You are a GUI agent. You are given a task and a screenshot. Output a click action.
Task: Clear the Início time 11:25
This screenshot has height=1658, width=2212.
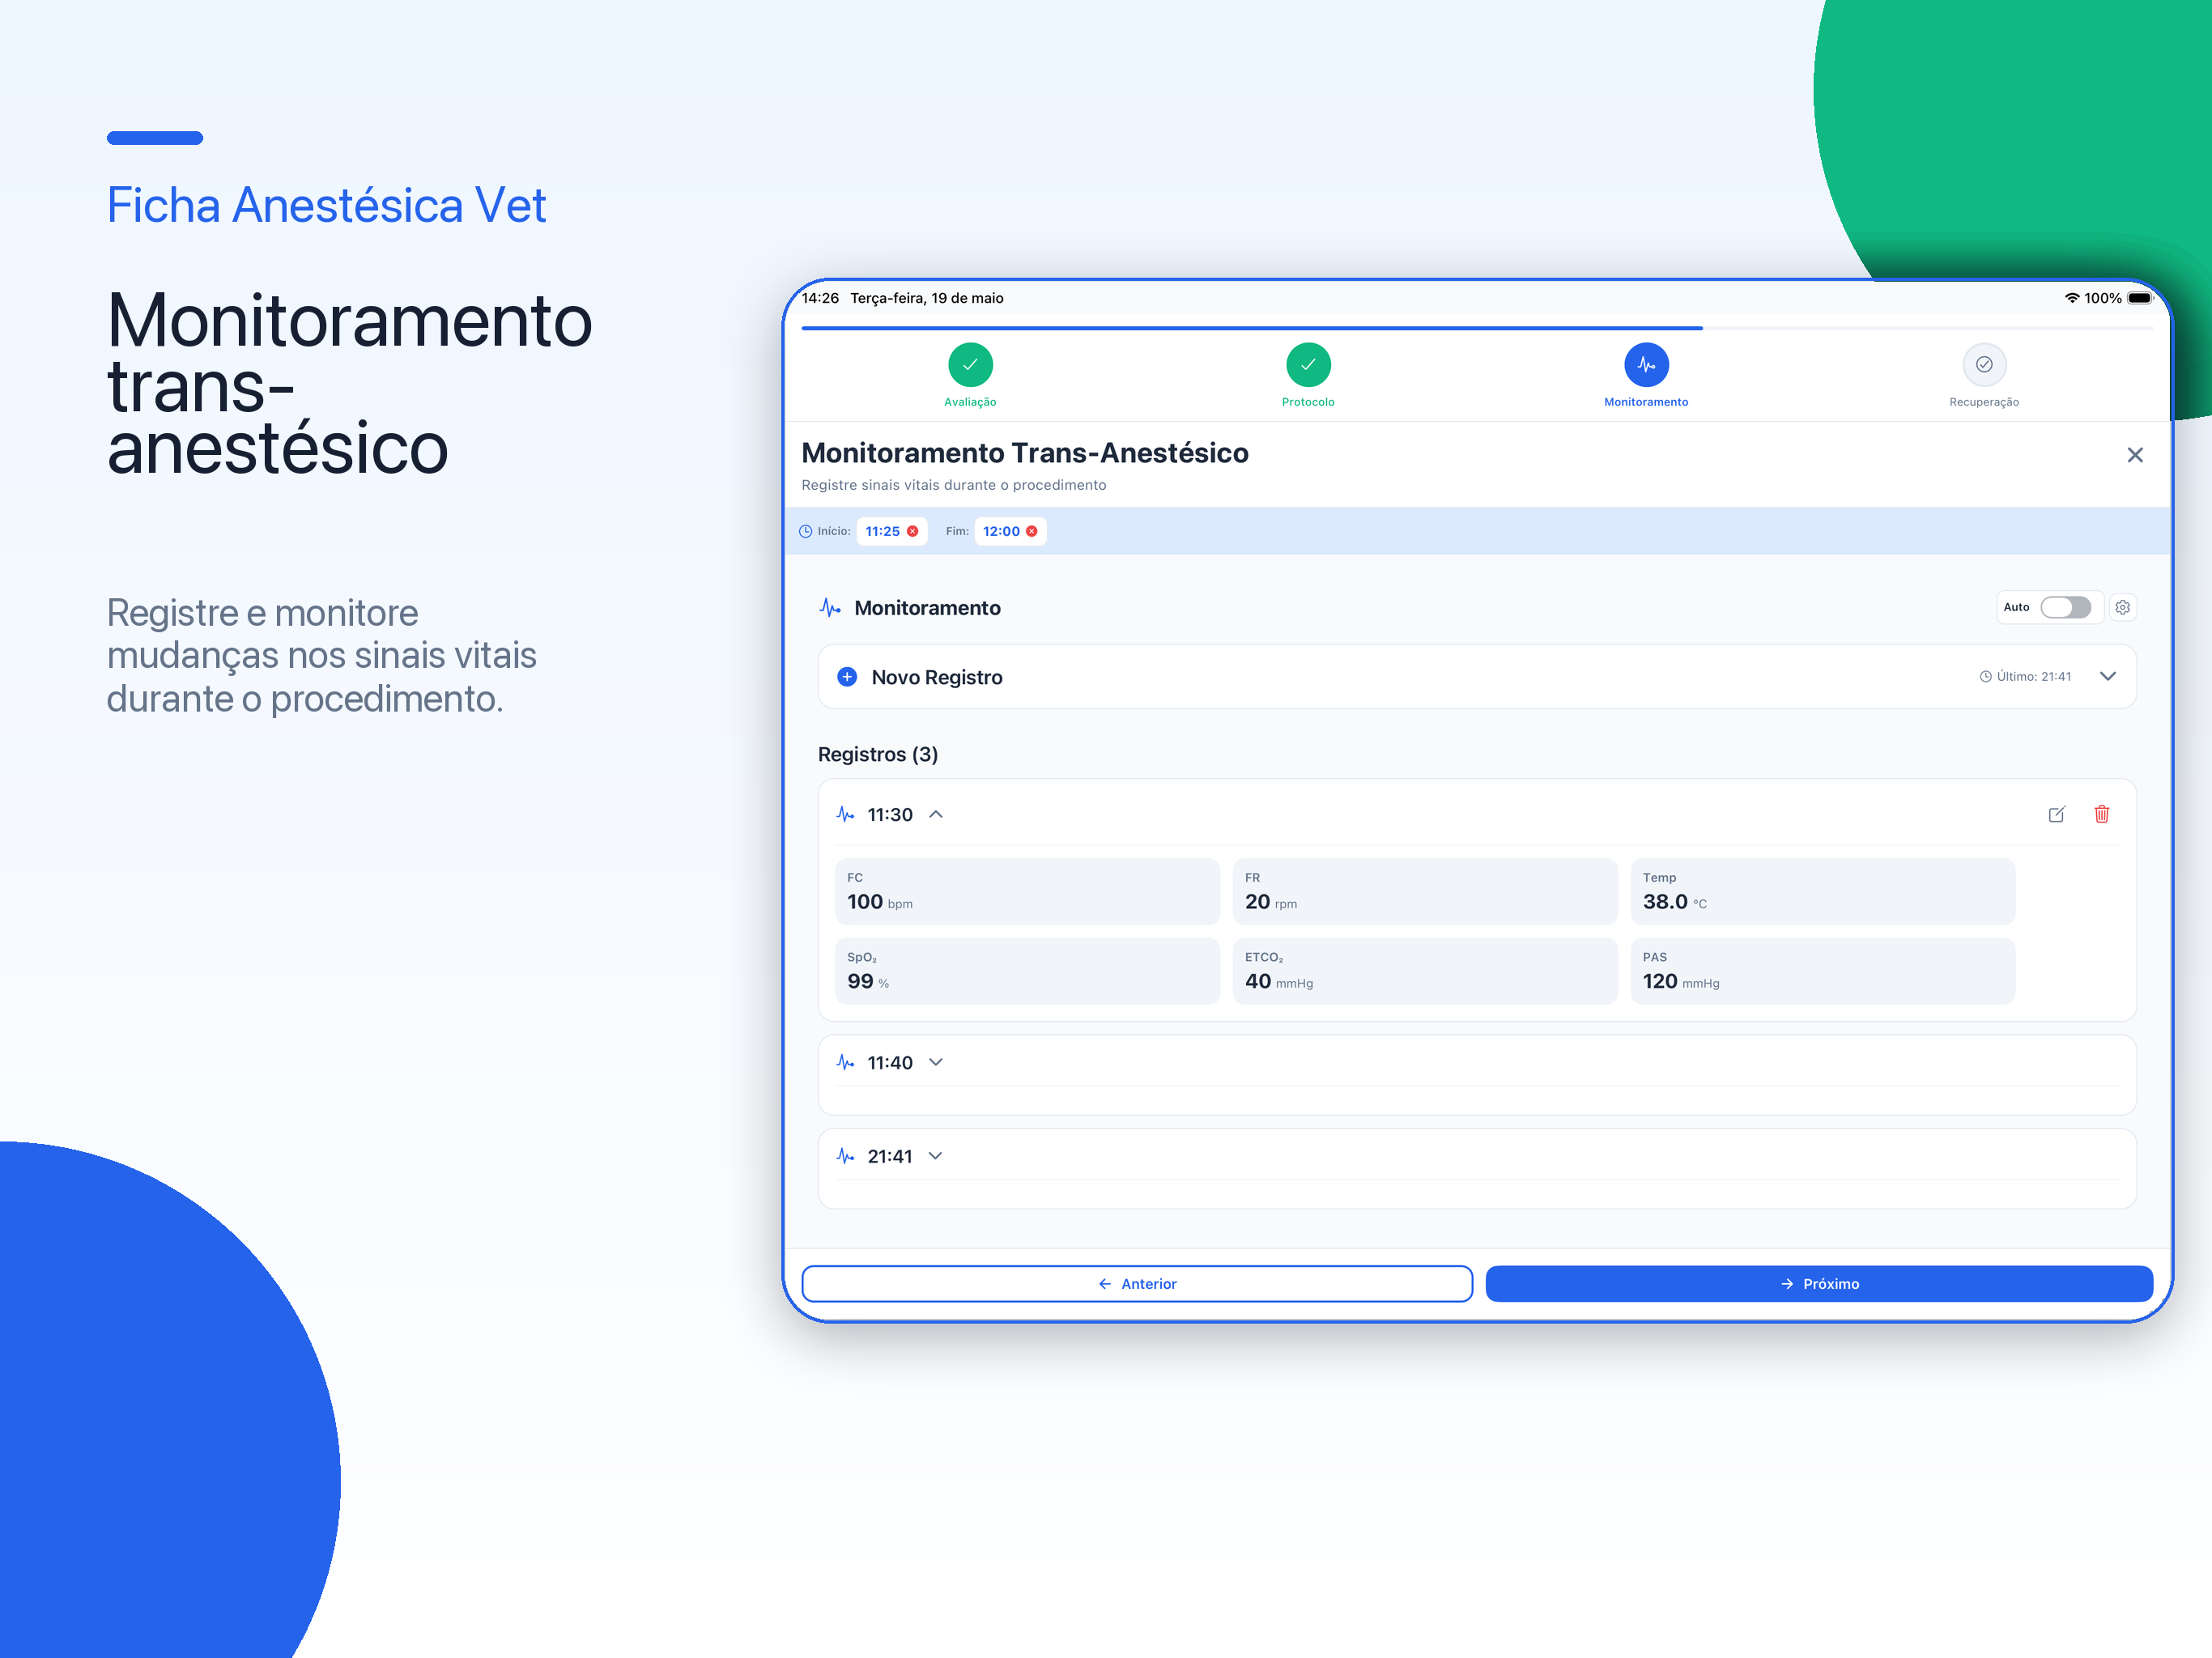click(913, 531)
